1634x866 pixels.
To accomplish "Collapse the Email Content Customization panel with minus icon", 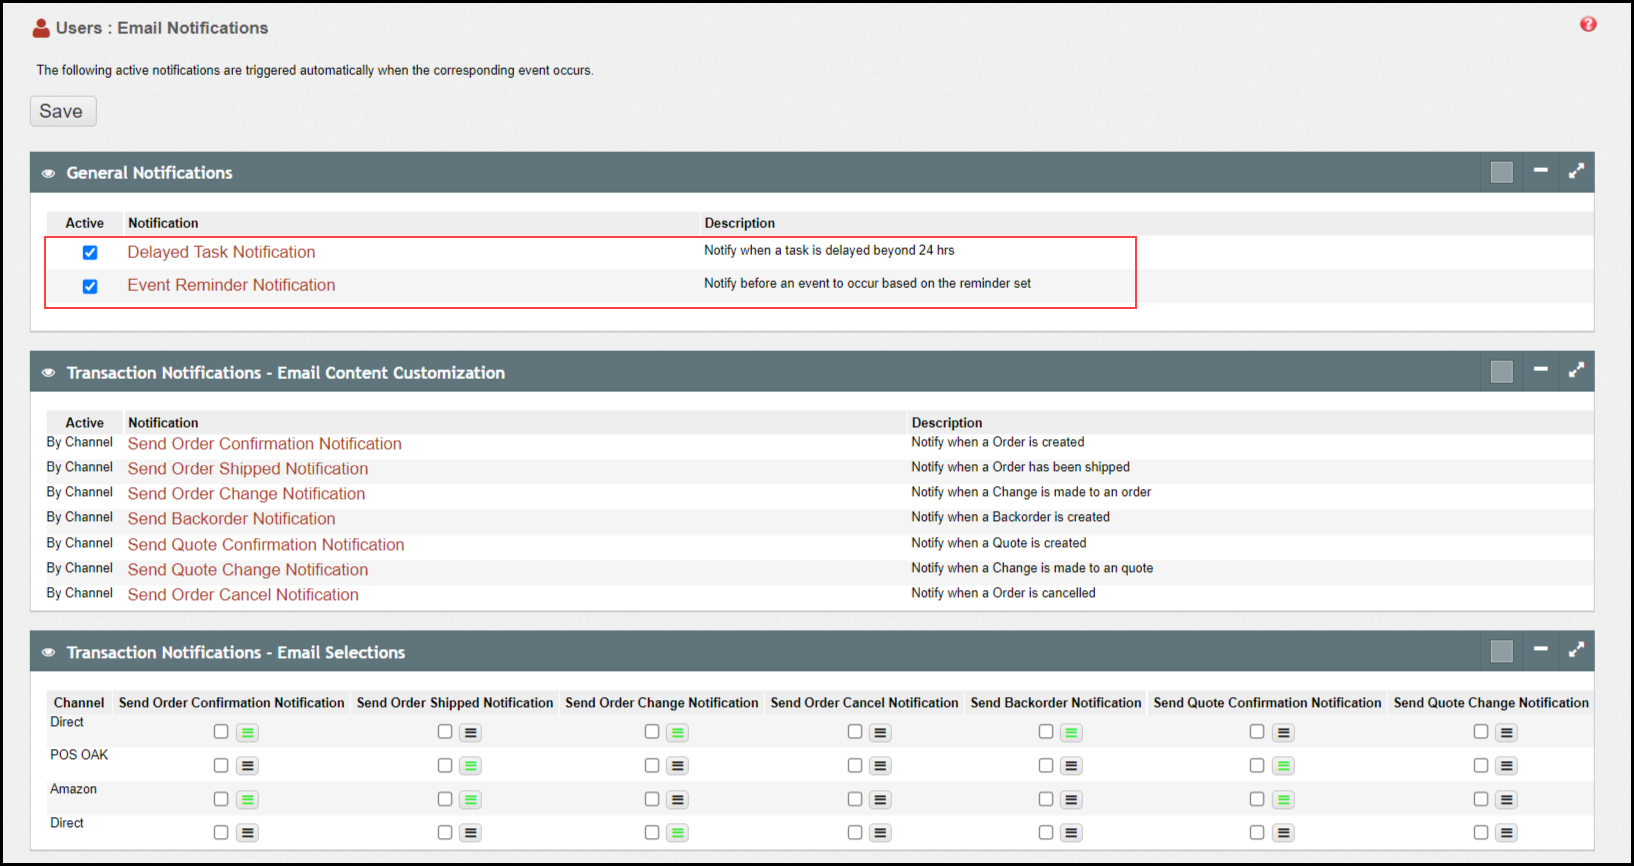I will (1541, 369).
